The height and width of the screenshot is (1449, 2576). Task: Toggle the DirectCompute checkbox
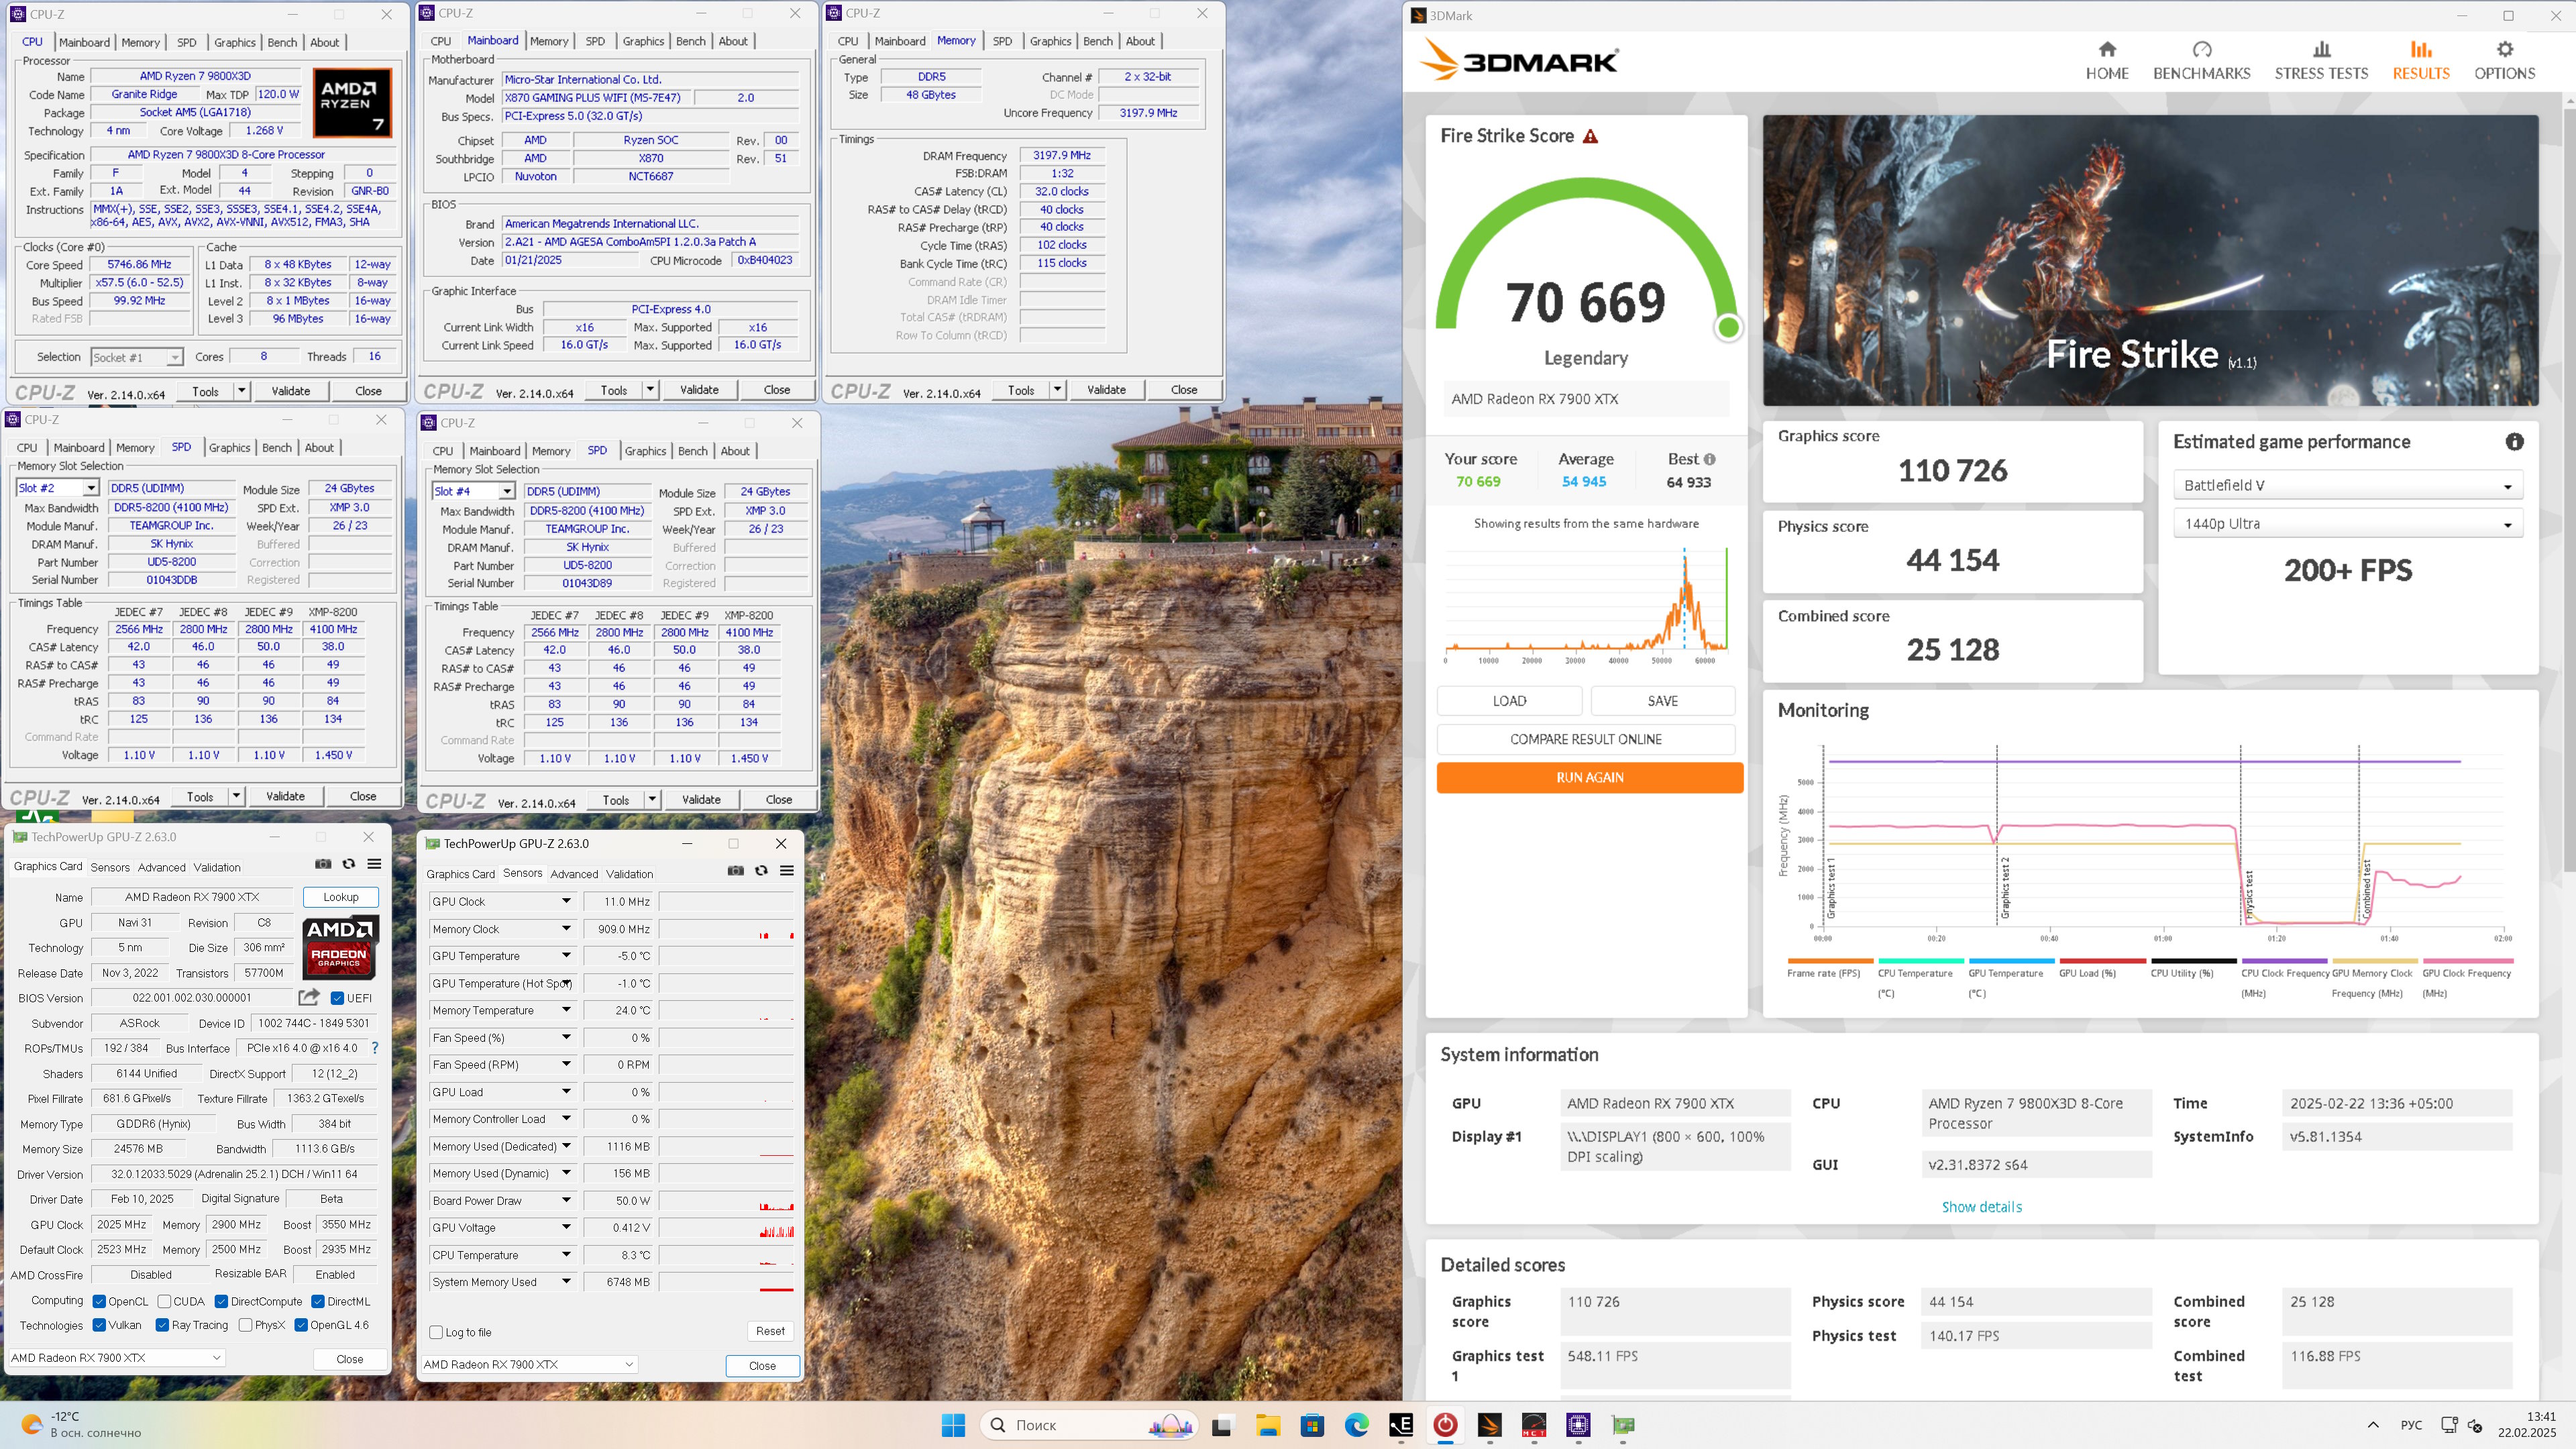221,1301
